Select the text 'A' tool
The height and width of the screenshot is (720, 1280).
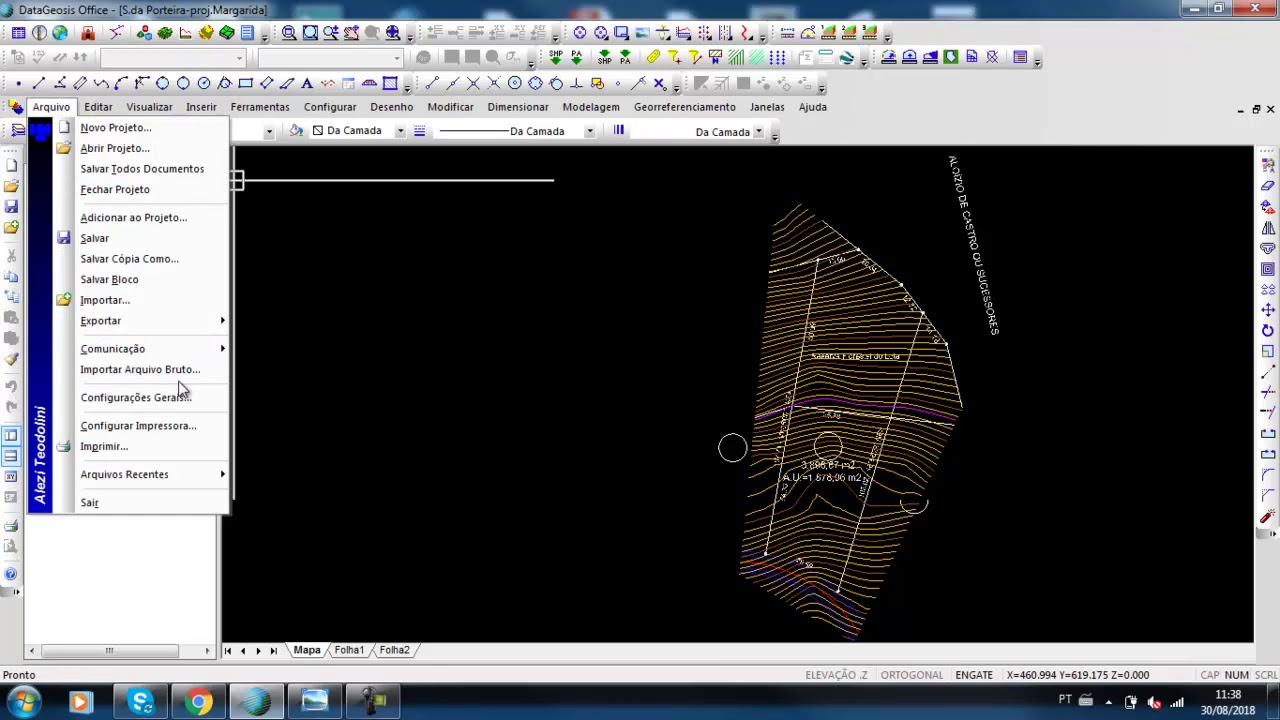click(x=307, y=83)
